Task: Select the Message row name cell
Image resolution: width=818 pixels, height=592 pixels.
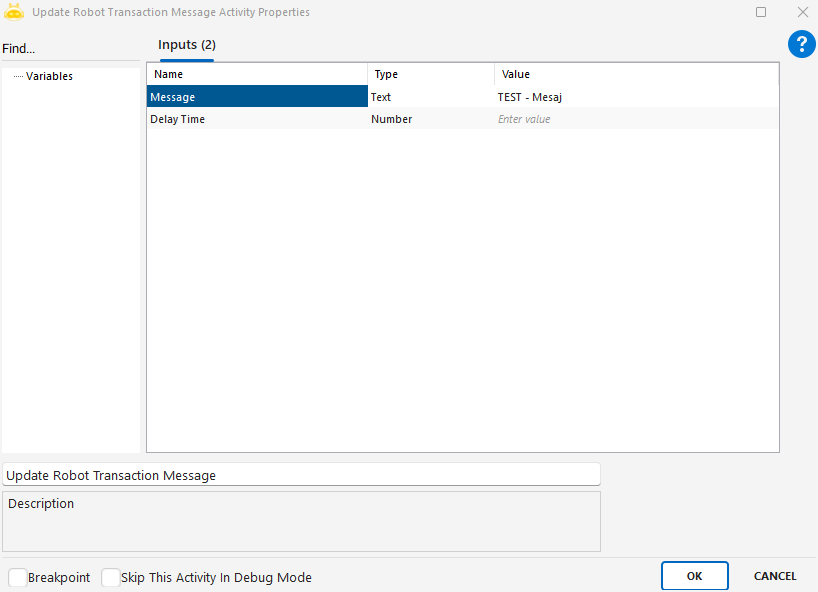Action: point(257,97)
